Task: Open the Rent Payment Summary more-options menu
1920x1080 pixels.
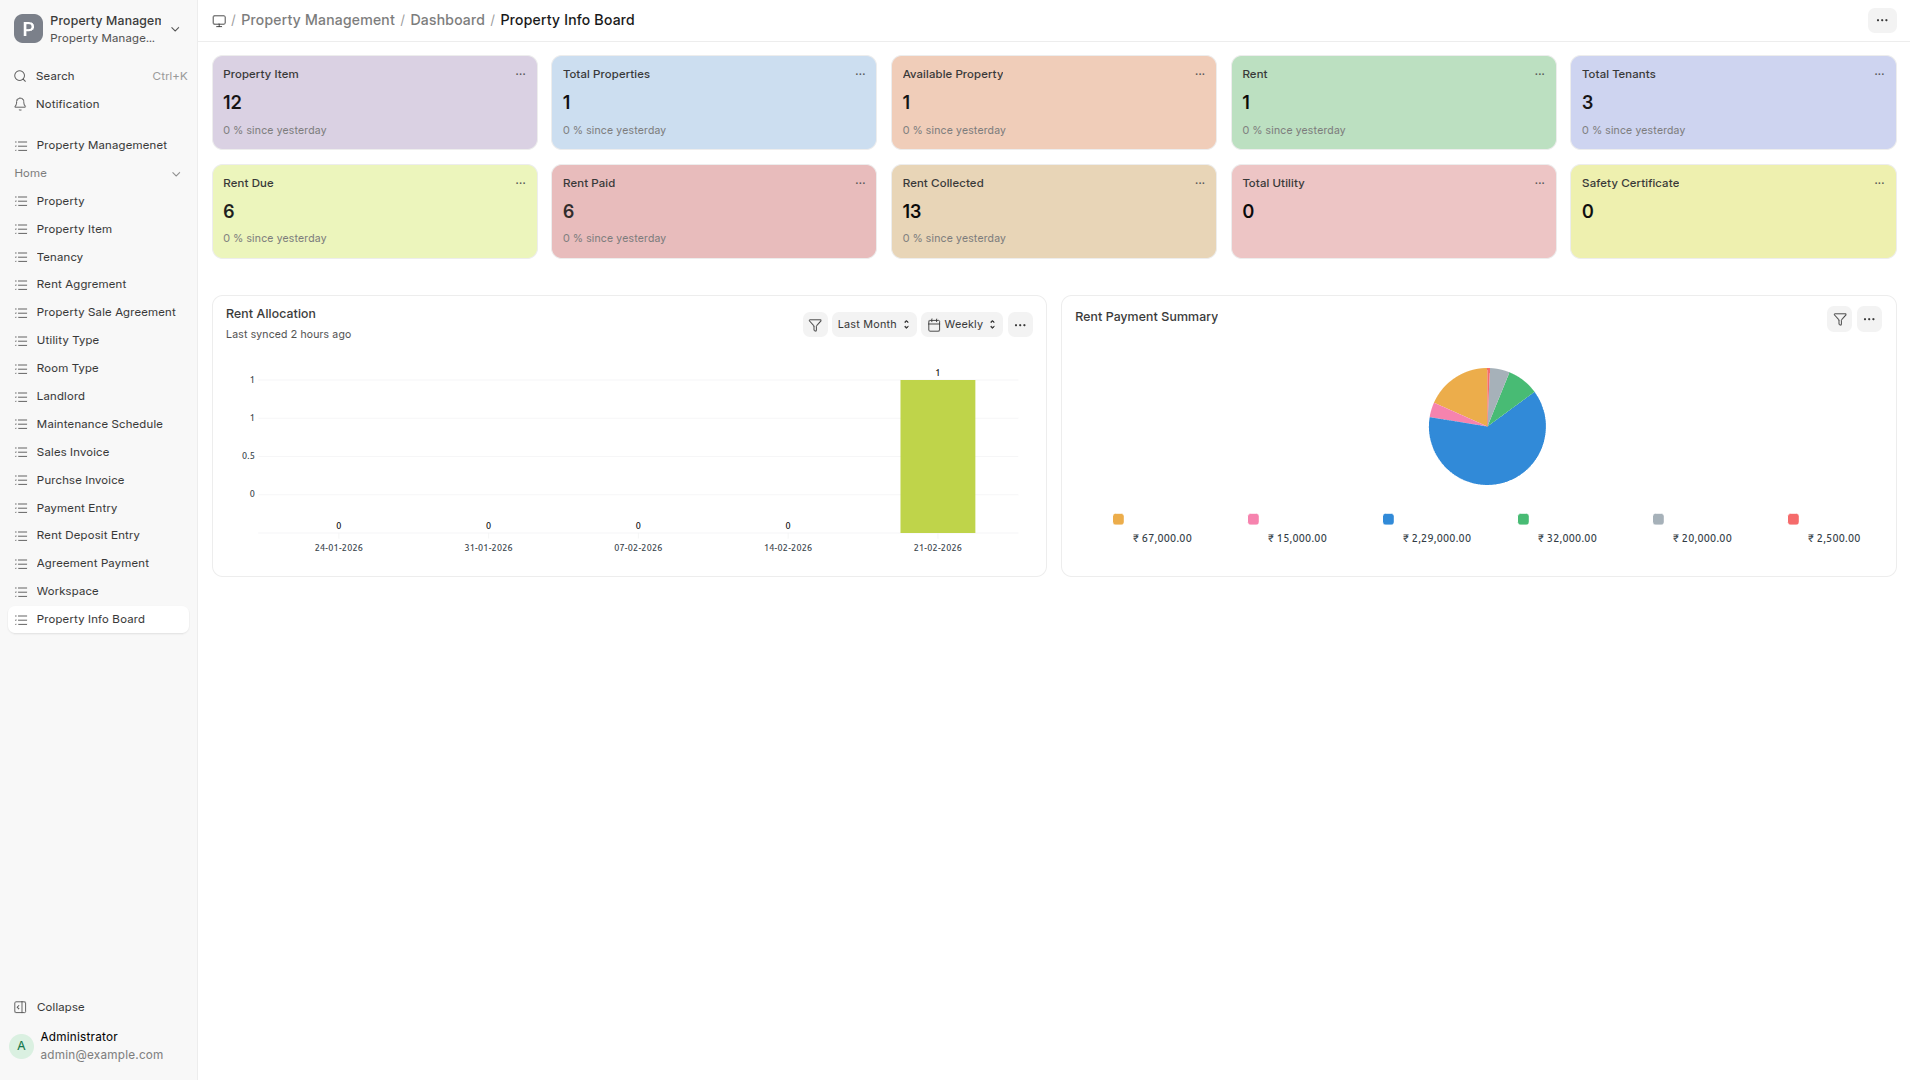Action: pyautogui.click(x=1869, y=319)
